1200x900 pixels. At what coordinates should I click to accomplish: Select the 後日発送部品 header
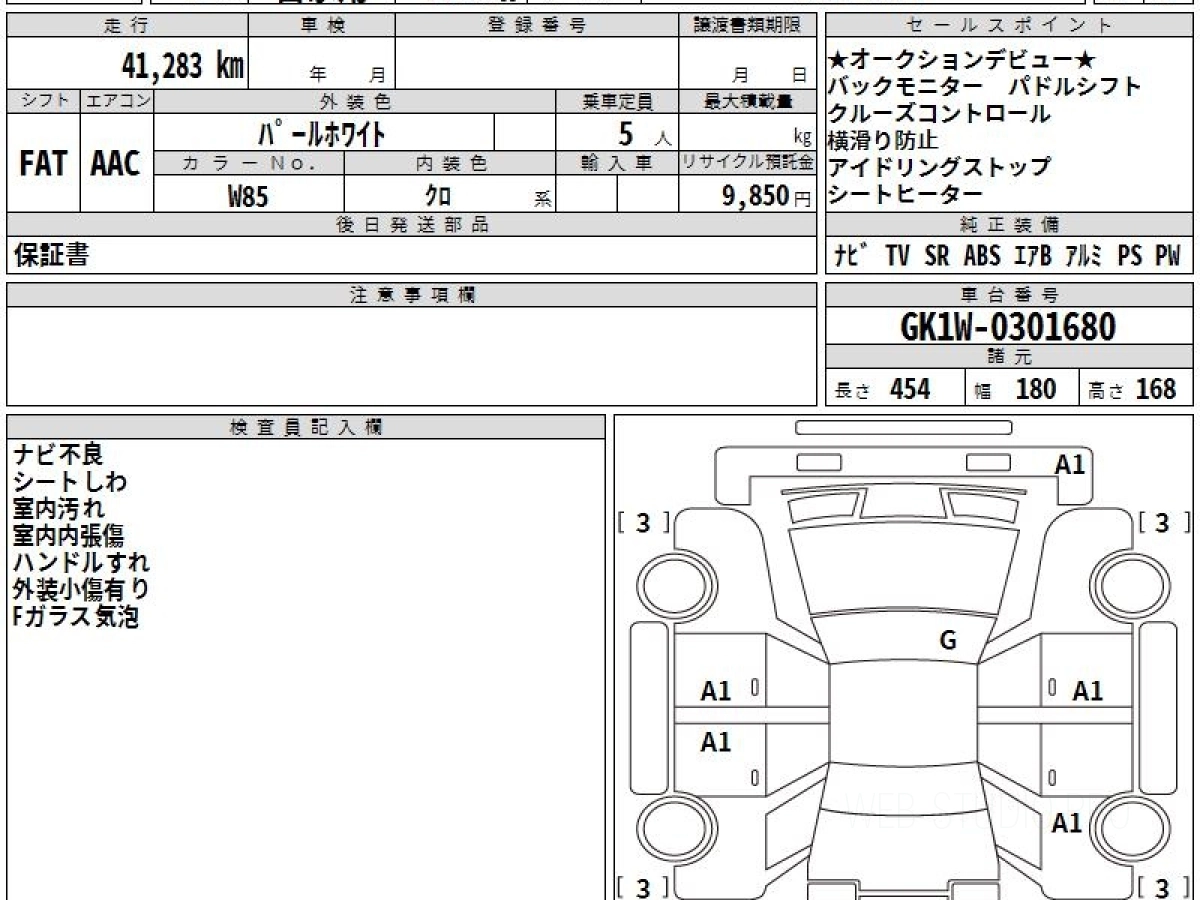pyautogui.click(x=412, y=225)
